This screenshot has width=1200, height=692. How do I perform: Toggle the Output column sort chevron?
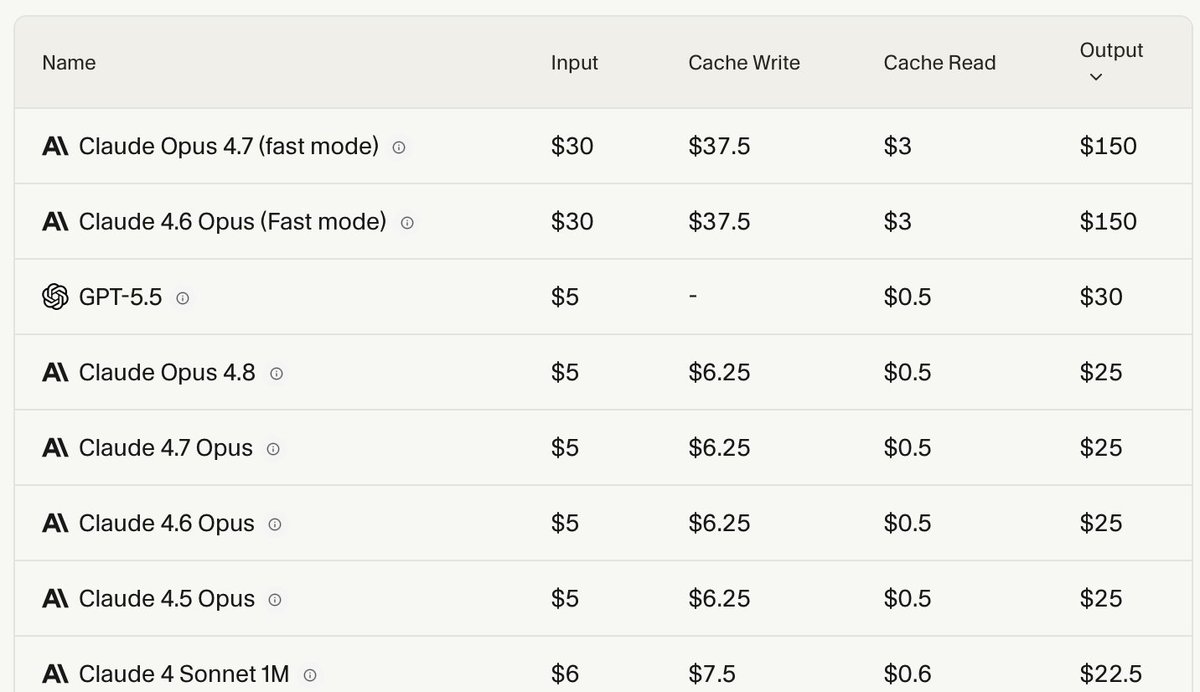1095,77
